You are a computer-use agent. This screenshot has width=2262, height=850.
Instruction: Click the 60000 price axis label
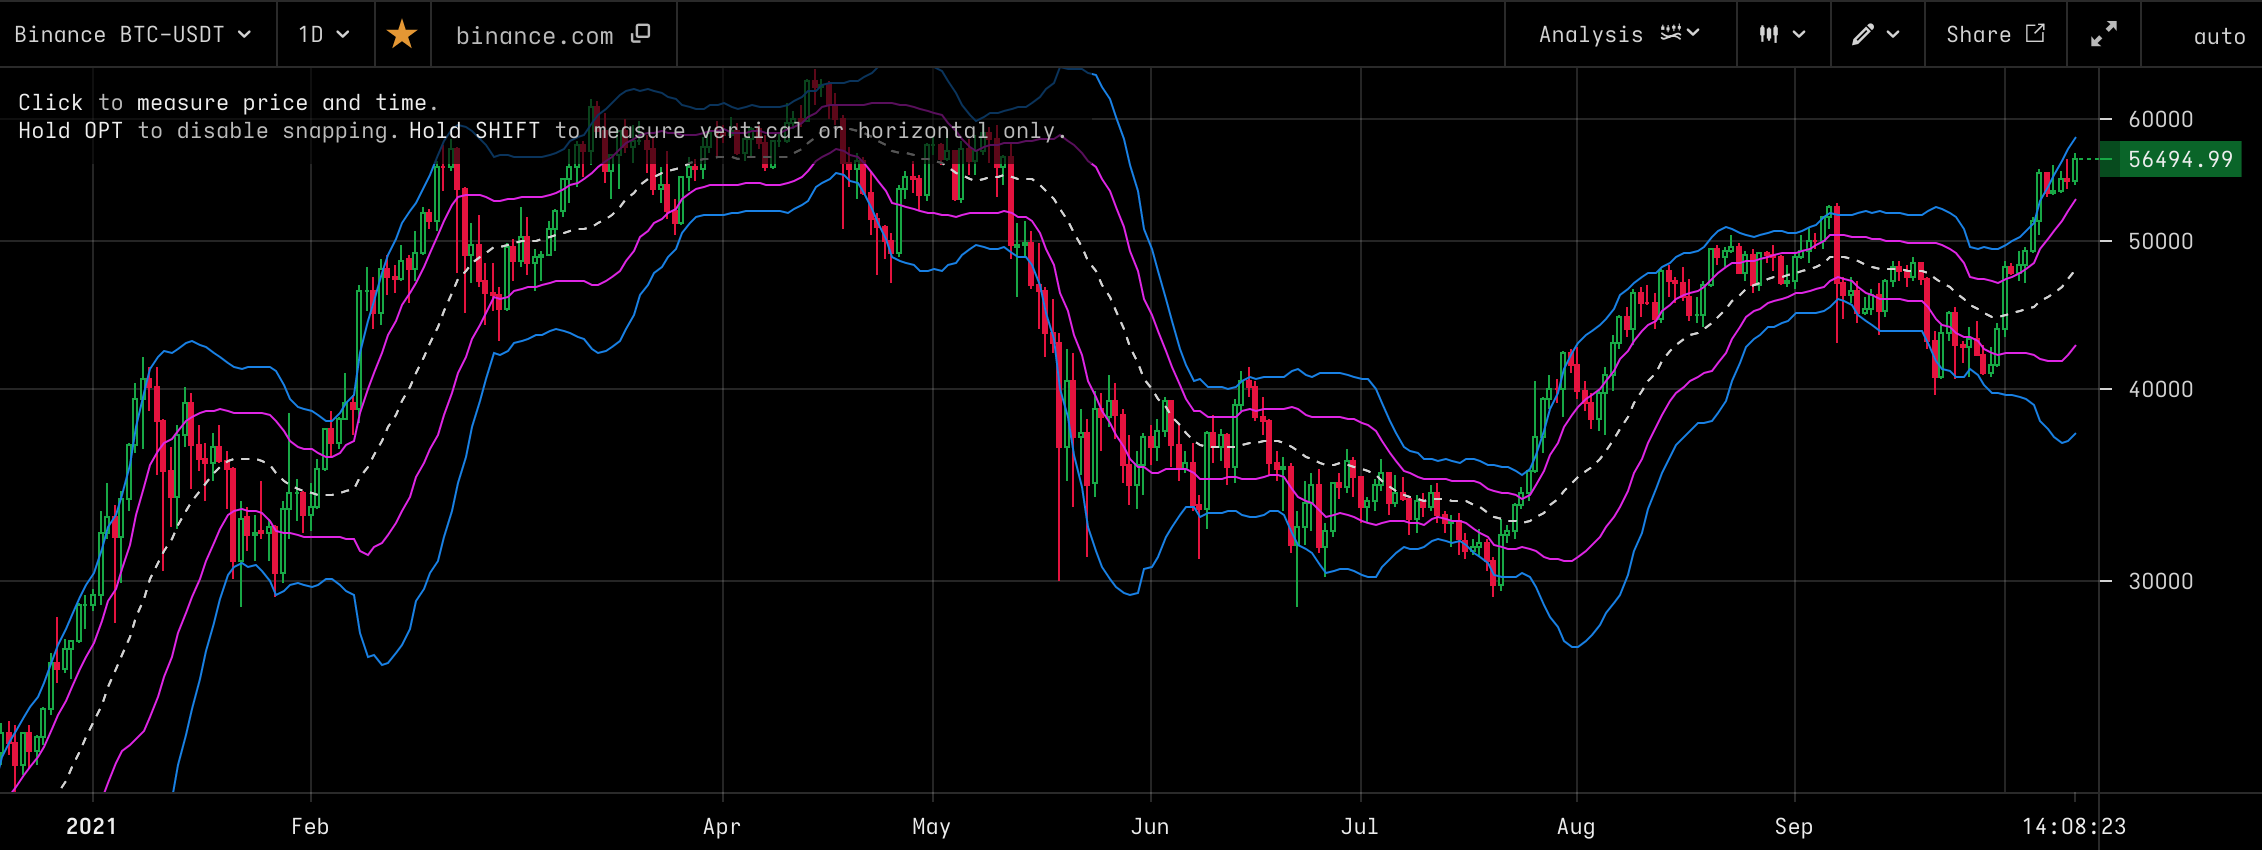[2161, 119]
